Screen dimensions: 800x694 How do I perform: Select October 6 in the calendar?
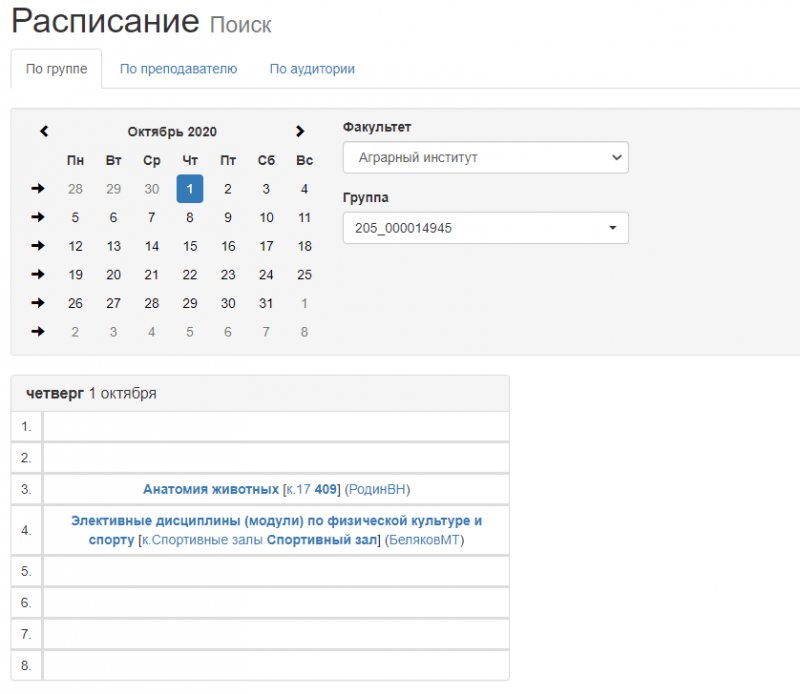point(113,217)
